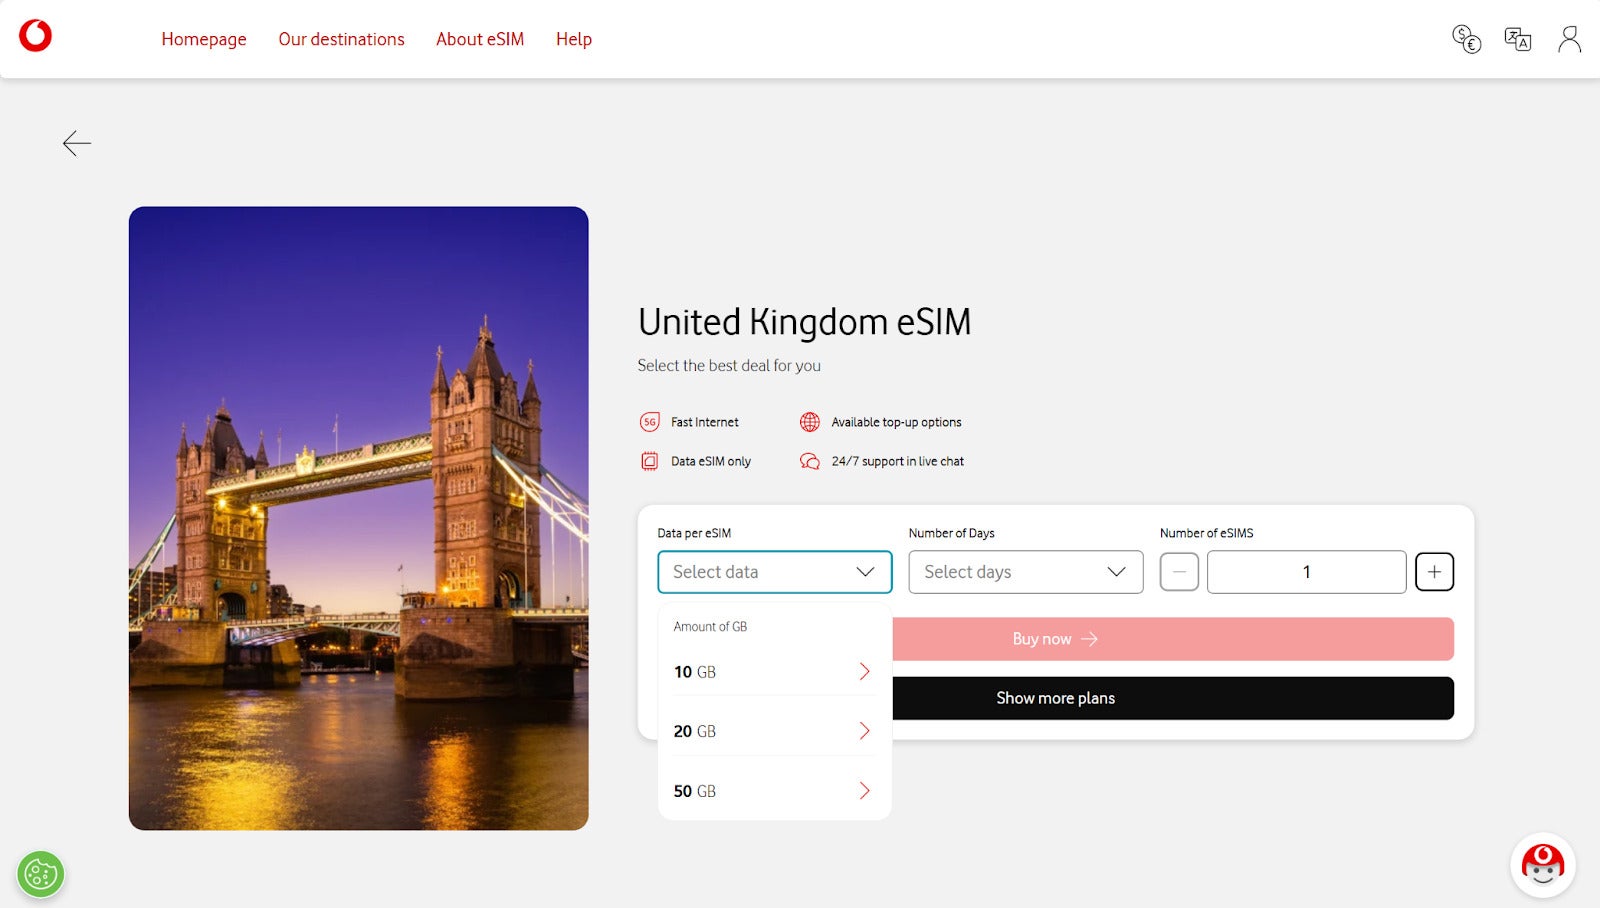Open the Select data dropdown
The width and height of the screenshot is (1600, 908).
(x=775, y=572)
